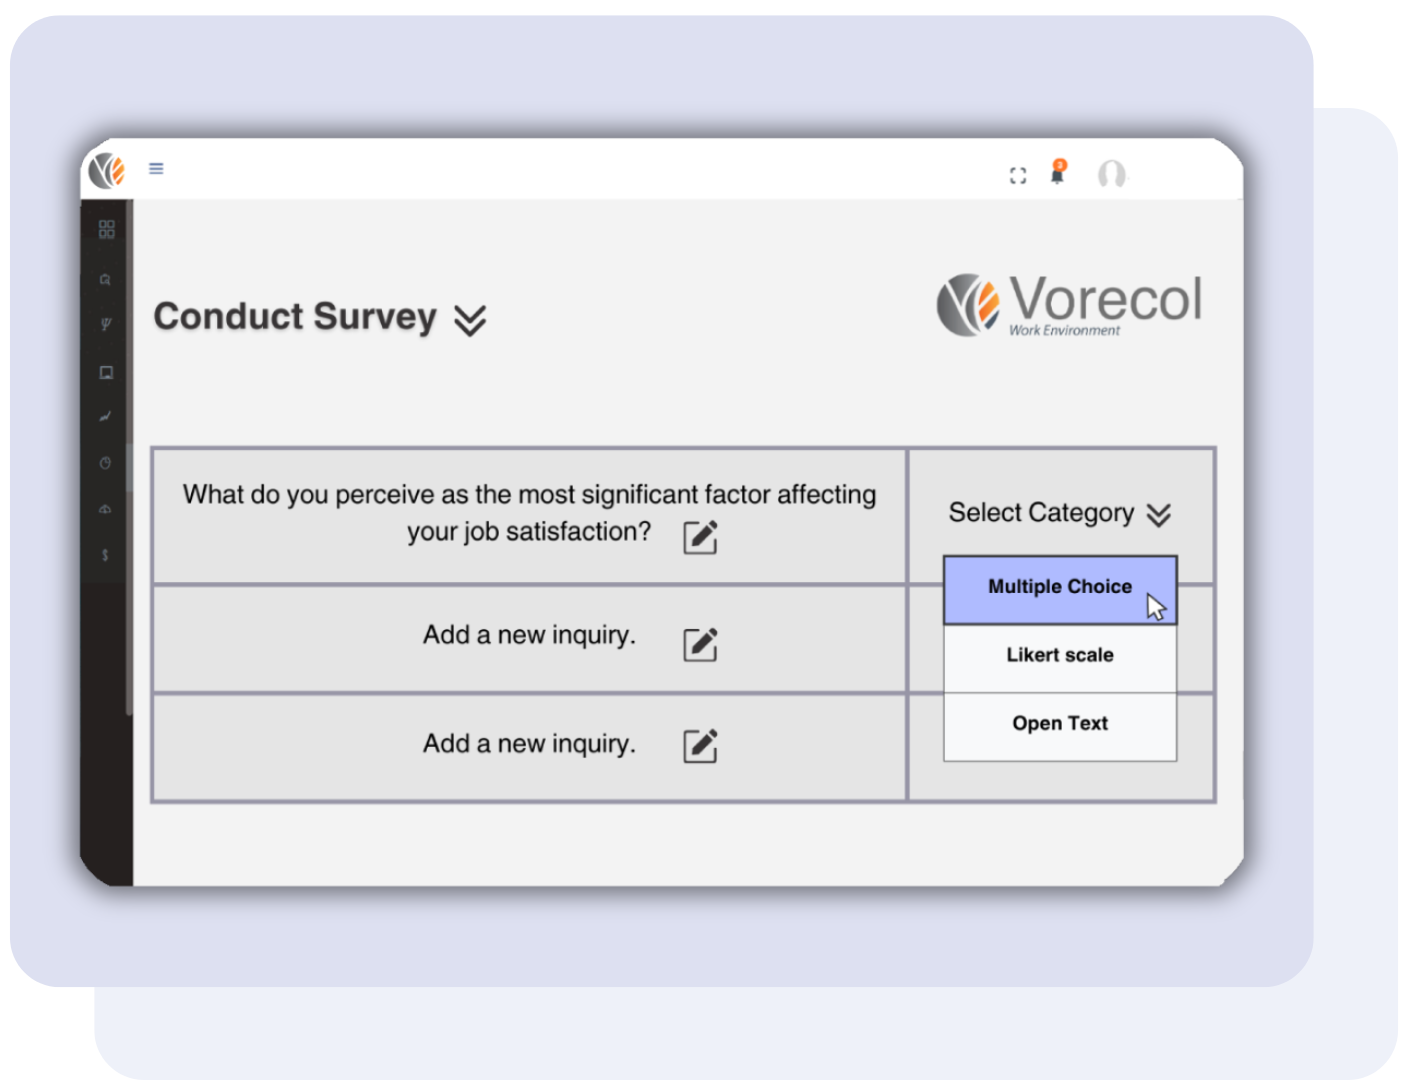Pick Open Text from the dropdown

coord(1059,724)
